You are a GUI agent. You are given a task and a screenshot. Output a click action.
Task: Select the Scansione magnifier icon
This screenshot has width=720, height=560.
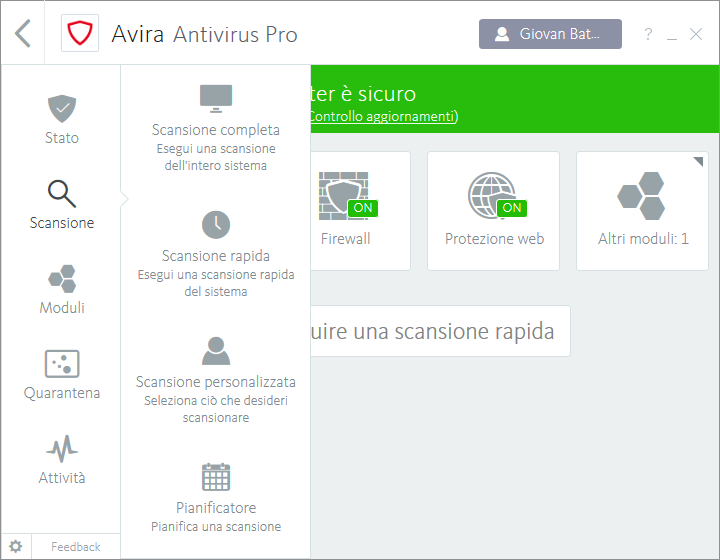click(x=61, y=194)
